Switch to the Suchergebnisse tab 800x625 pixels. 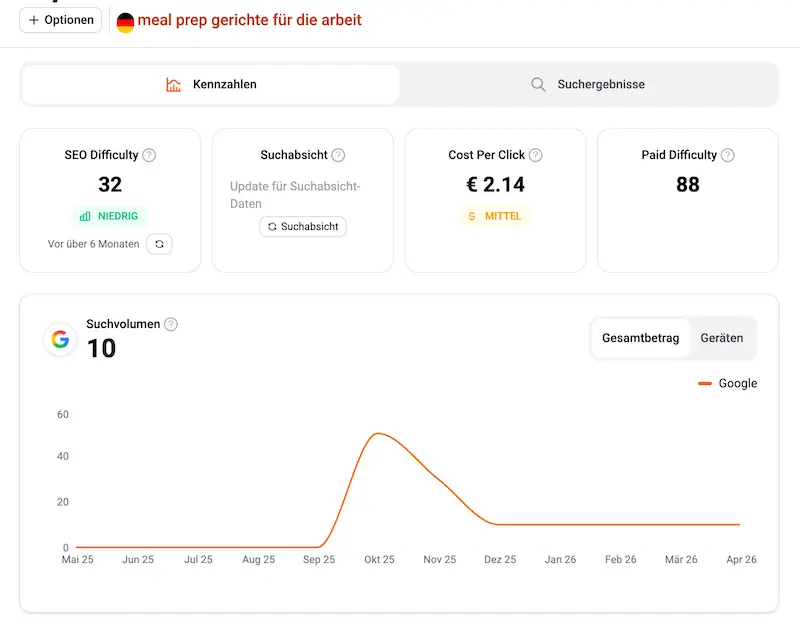(588, 85)
